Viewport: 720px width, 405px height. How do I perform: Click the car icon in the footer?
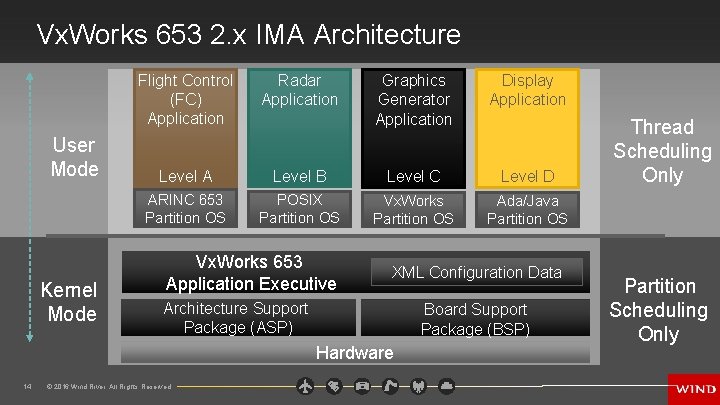coord(362,386)
